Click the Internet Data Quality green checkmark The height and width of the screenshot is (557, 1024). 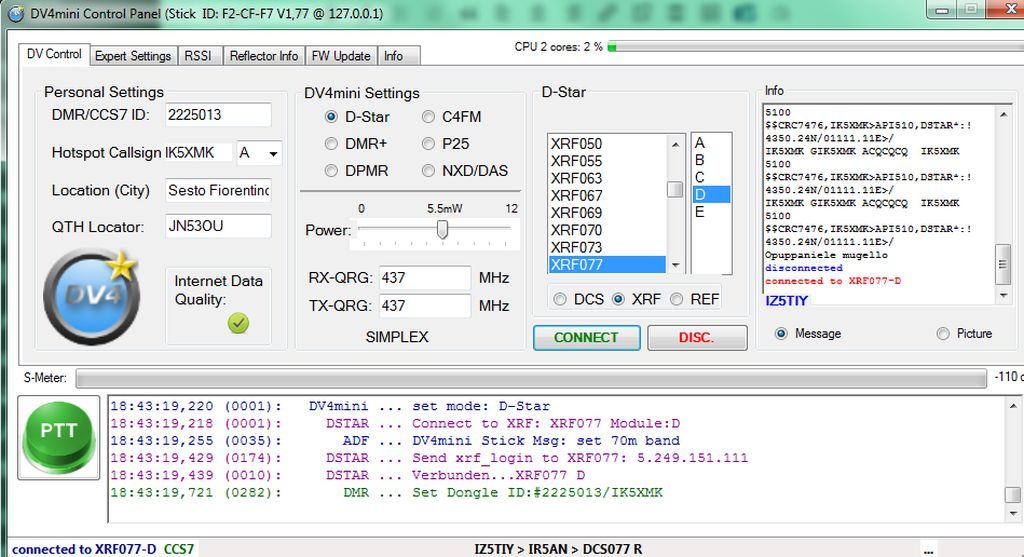tap(238, 323)
